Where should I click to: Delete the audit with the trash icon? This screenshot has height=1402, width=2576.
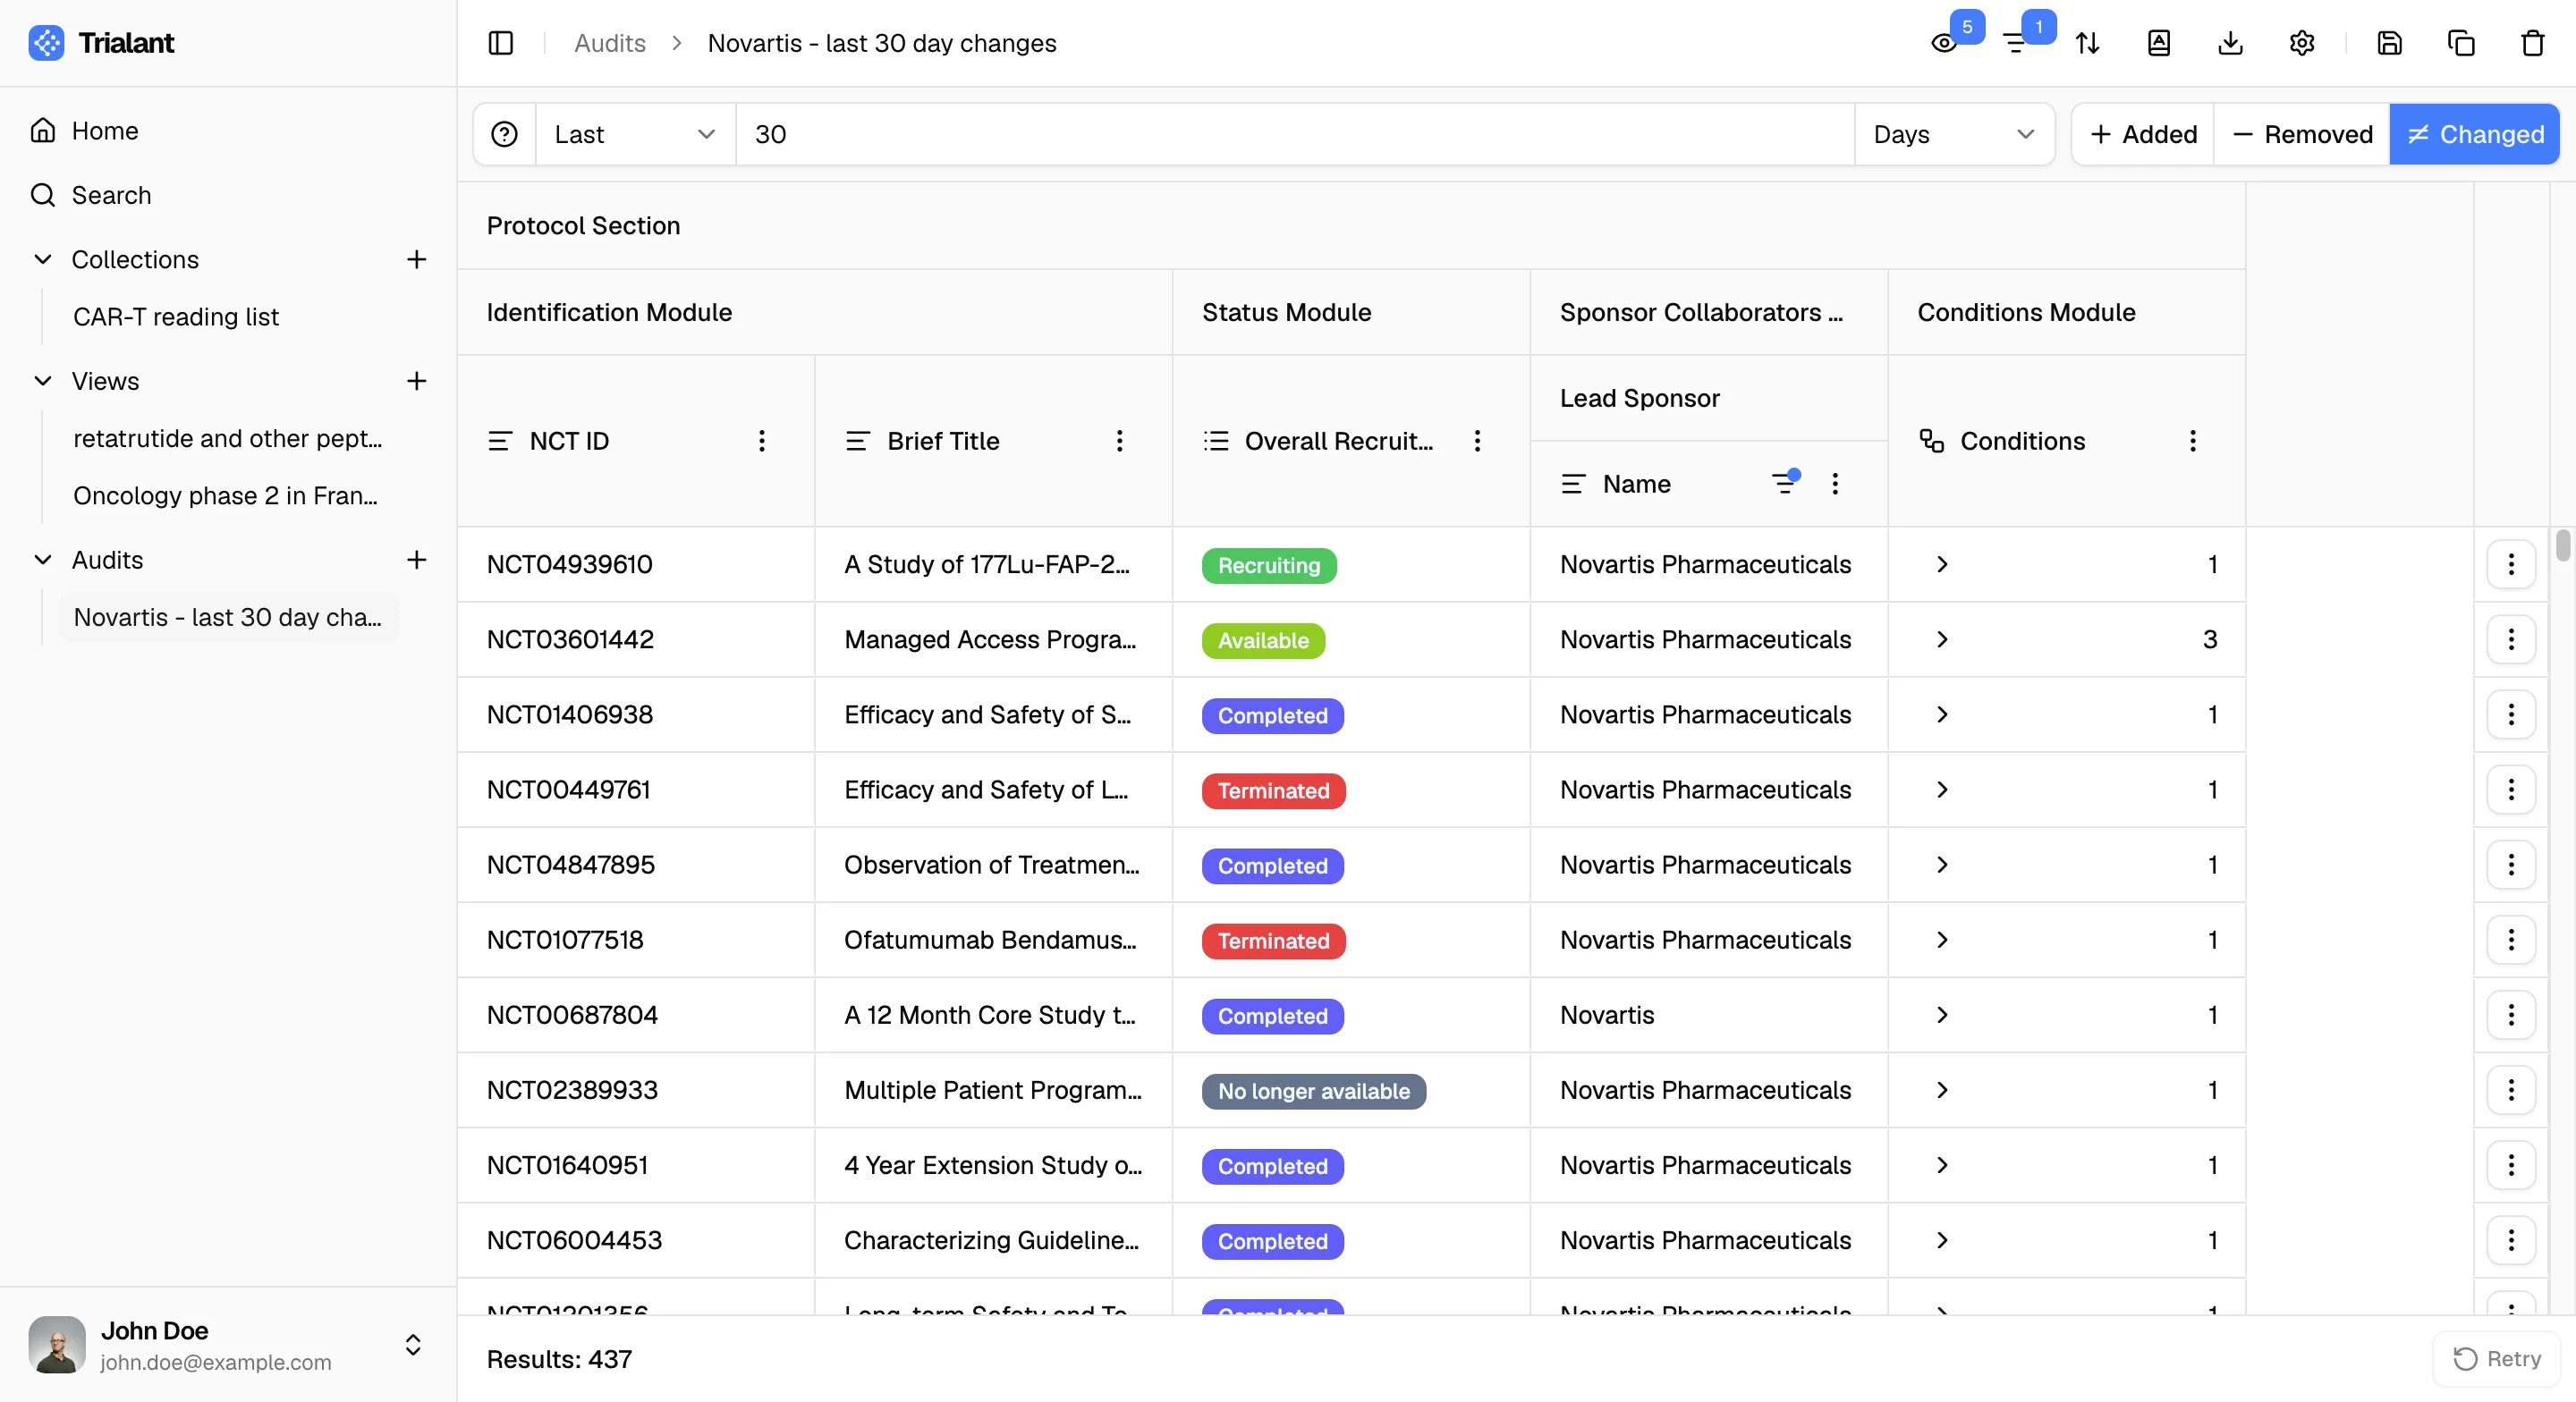tap(2532, 43)
